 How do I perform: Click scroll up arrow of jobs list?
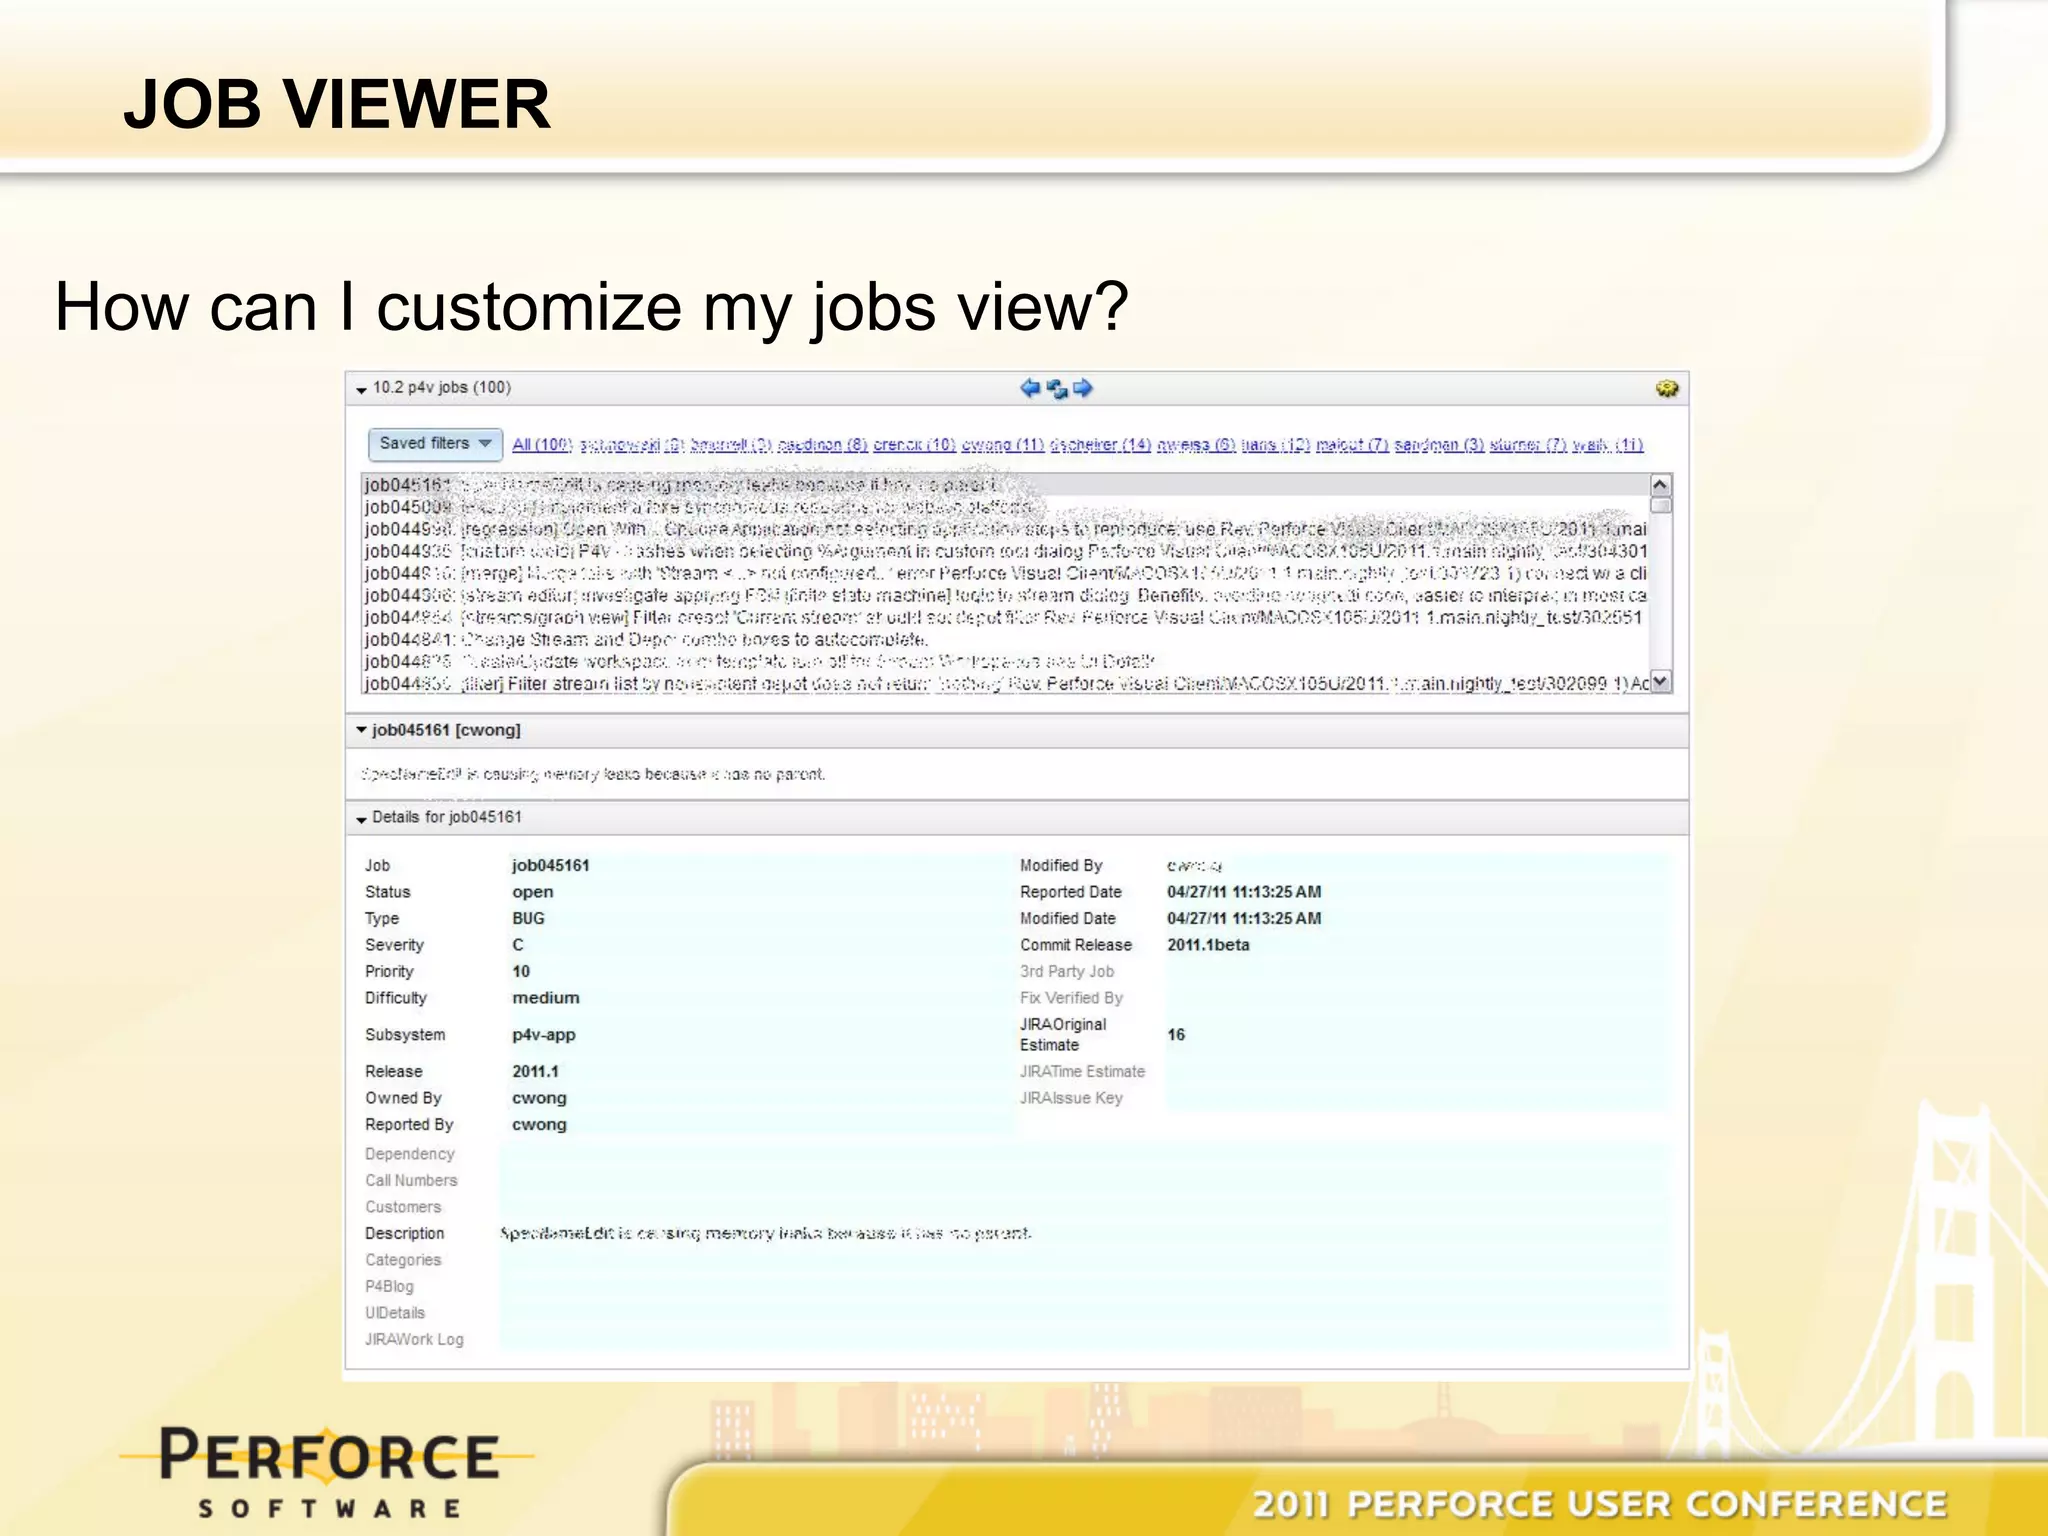(1660, 485)
